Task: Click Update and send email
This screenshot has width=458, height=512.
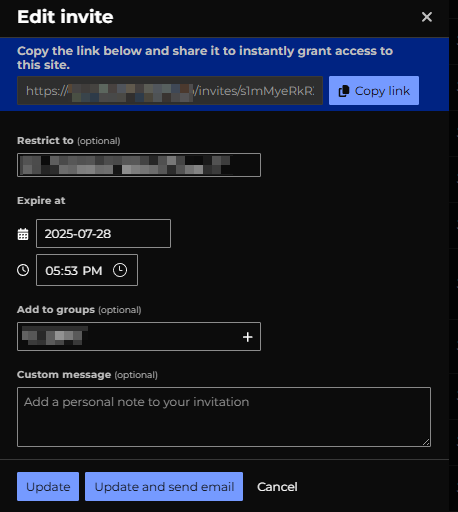Action: 164,486
